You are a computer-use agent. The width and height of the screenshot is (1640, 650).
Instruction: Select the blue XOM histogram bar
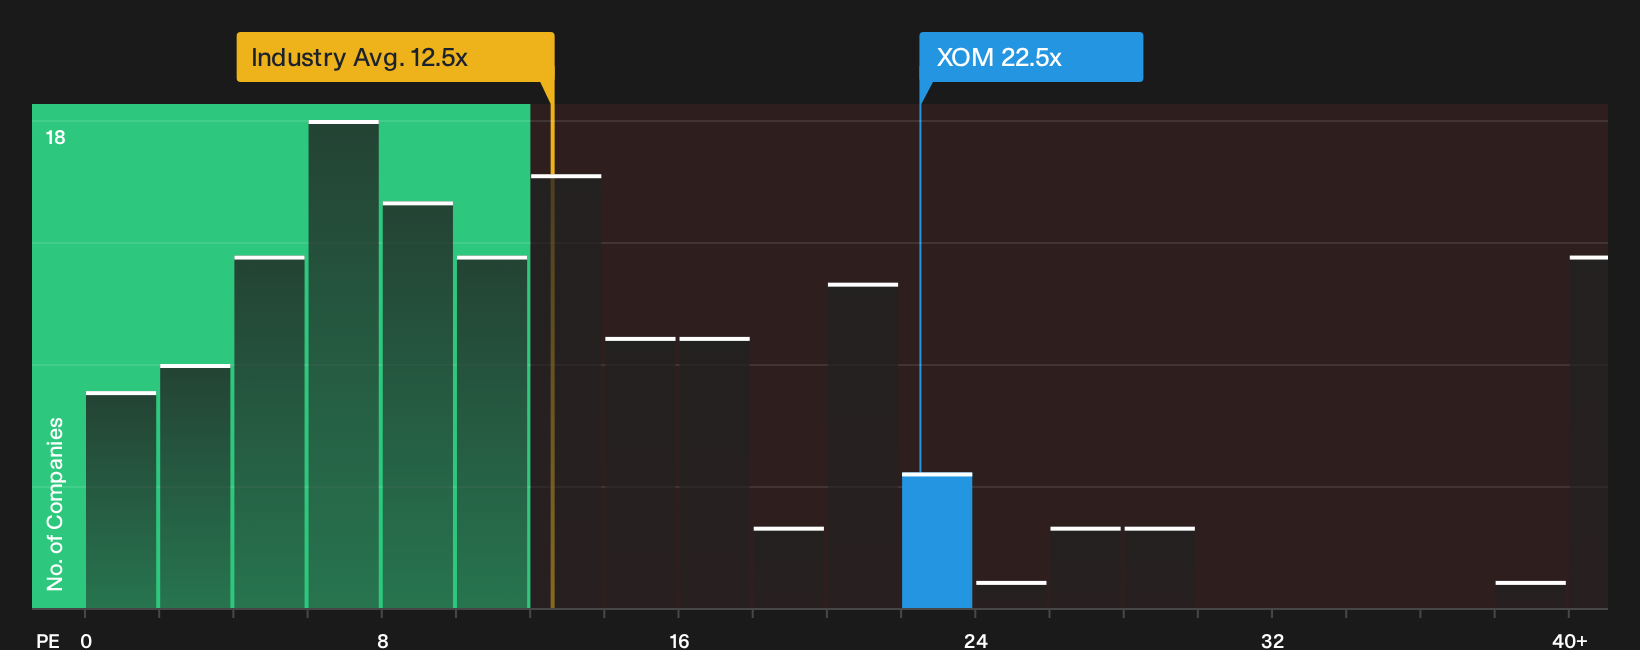937,541
